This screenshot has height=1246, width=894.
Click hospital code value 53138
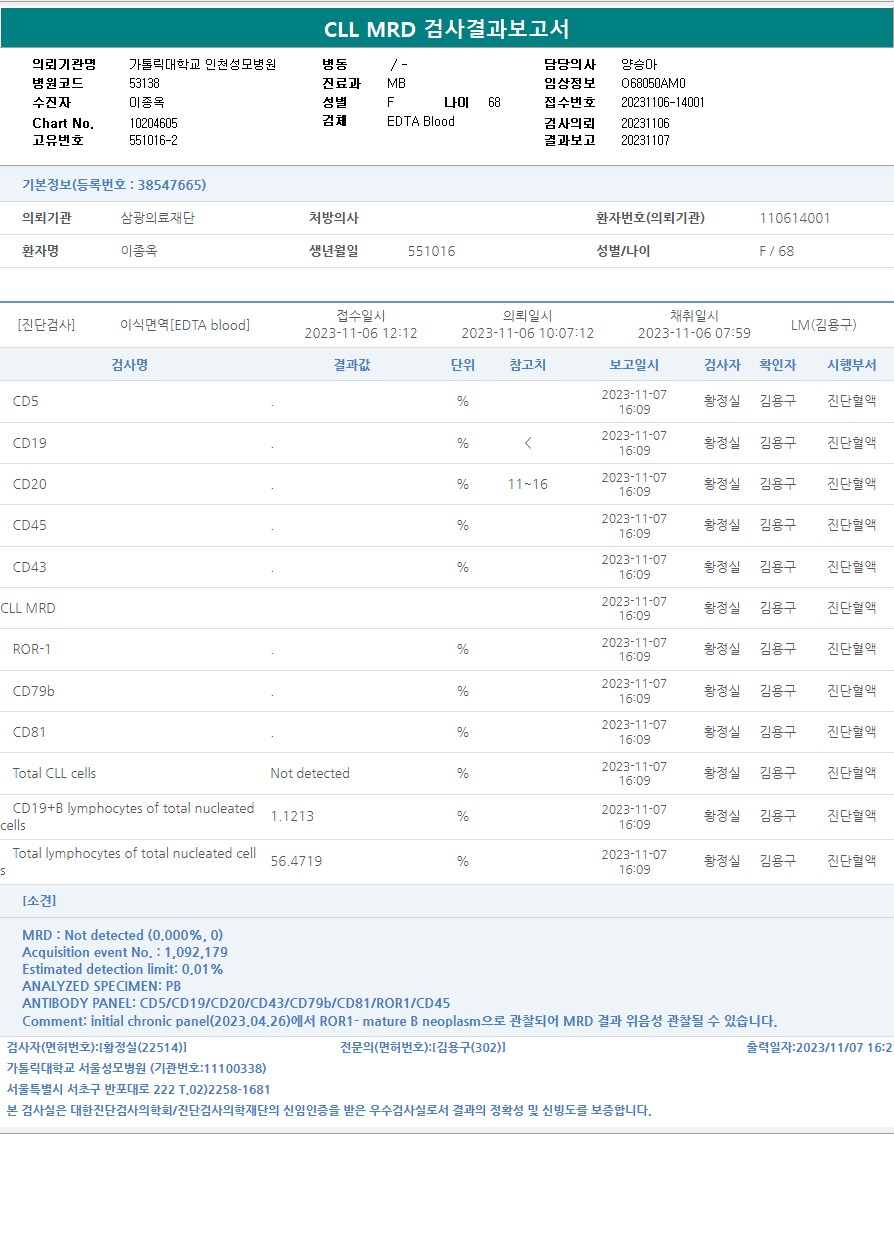(144, 83)
